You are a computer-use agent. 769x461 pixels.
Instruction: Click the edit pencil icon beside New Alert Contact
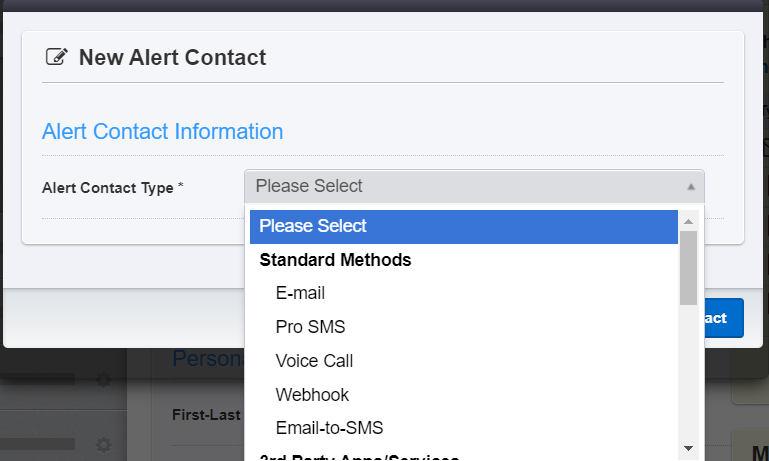(x=56, y=57)
